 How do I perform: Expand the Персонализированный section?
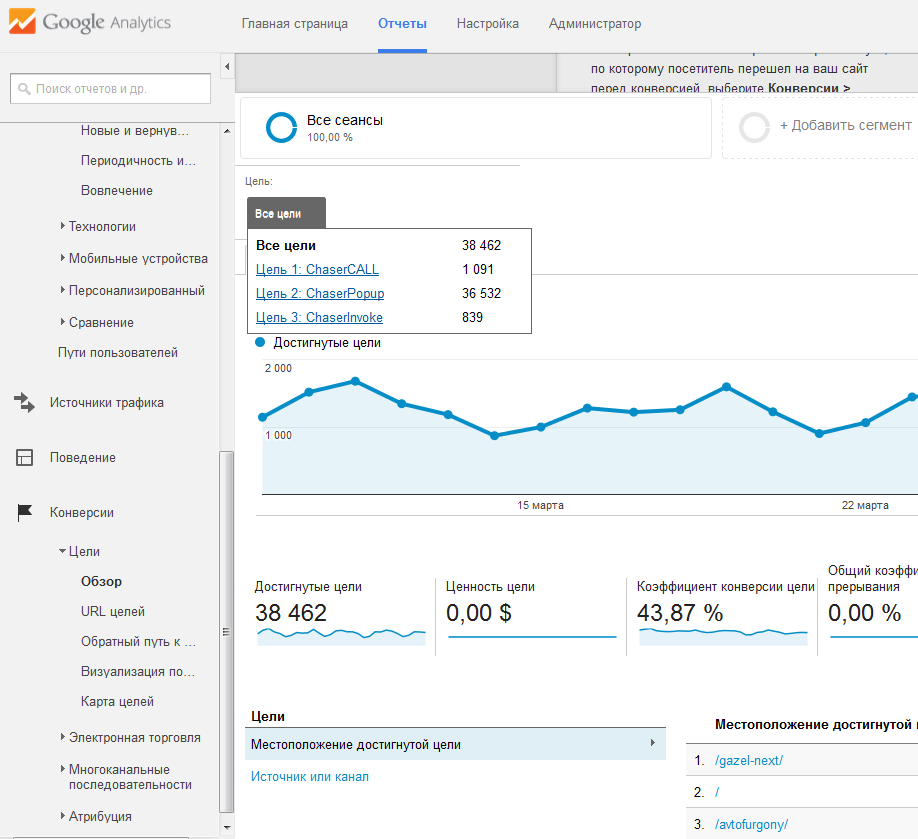pos(63,290)
